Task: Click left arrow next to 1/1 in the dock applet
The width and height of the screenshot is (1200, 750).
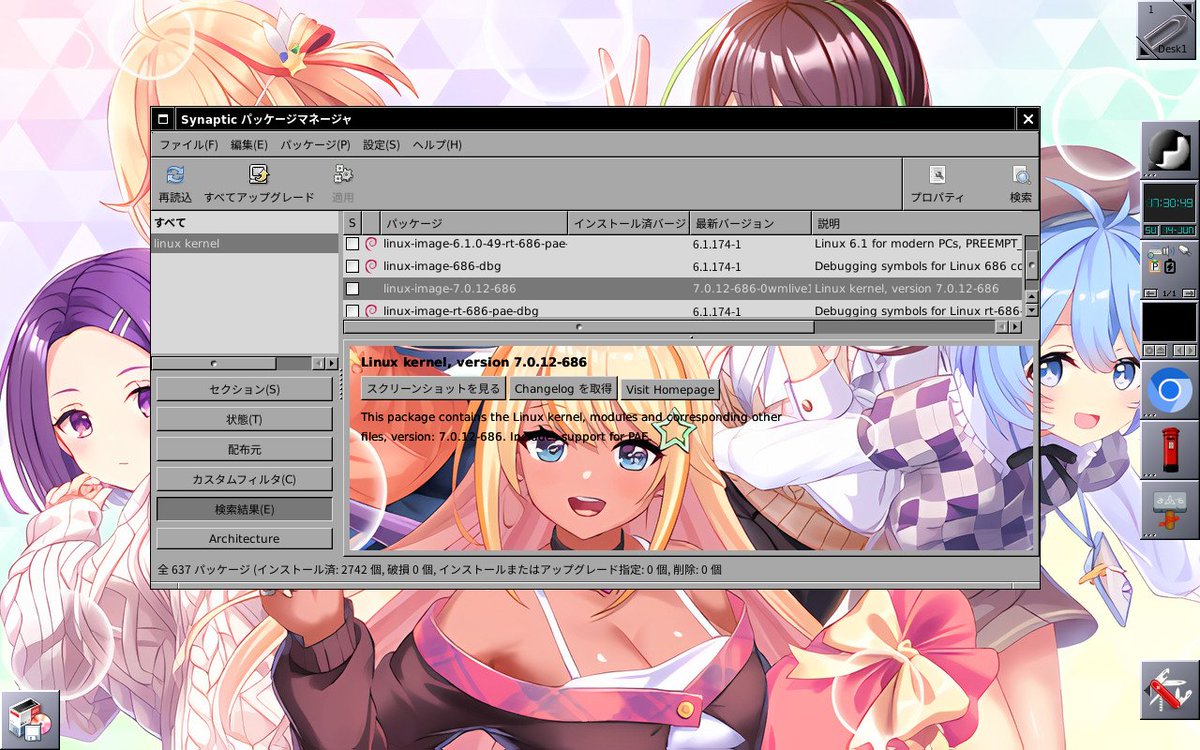Action: (1150, 292)
